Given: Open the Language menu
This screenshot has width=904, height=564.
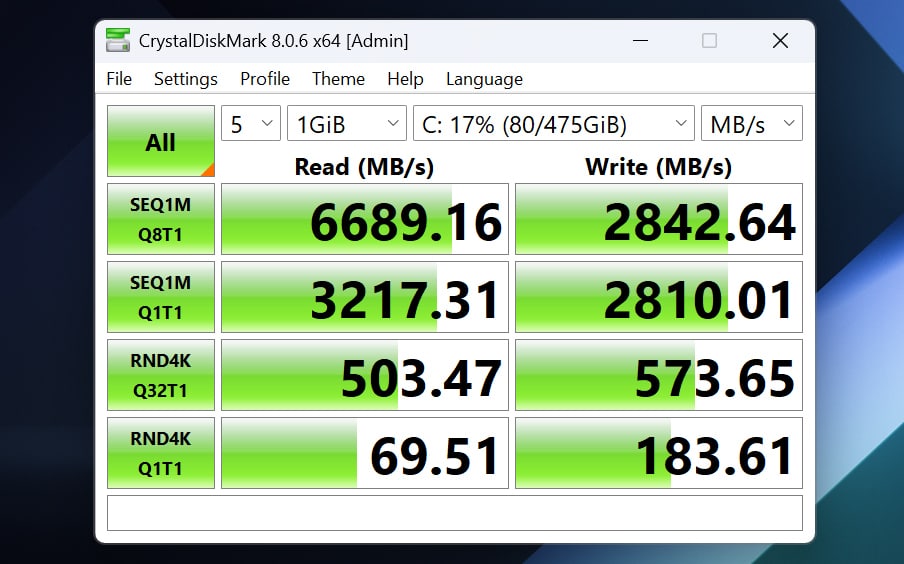Looking at the screenshot, I should [x=484, y=78].
